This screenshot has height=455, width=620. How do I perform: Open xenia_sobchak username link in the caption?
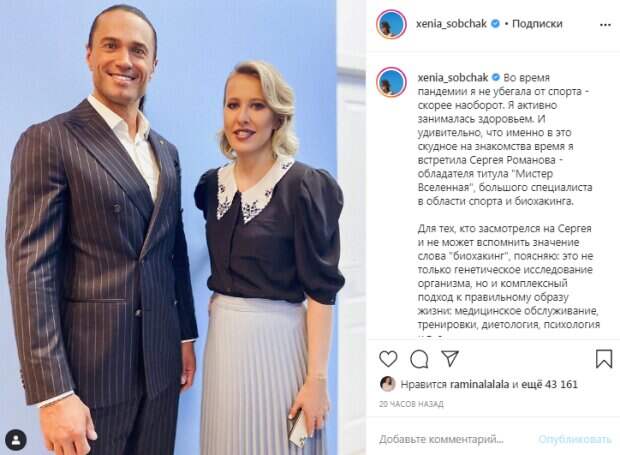pos(453,77)
